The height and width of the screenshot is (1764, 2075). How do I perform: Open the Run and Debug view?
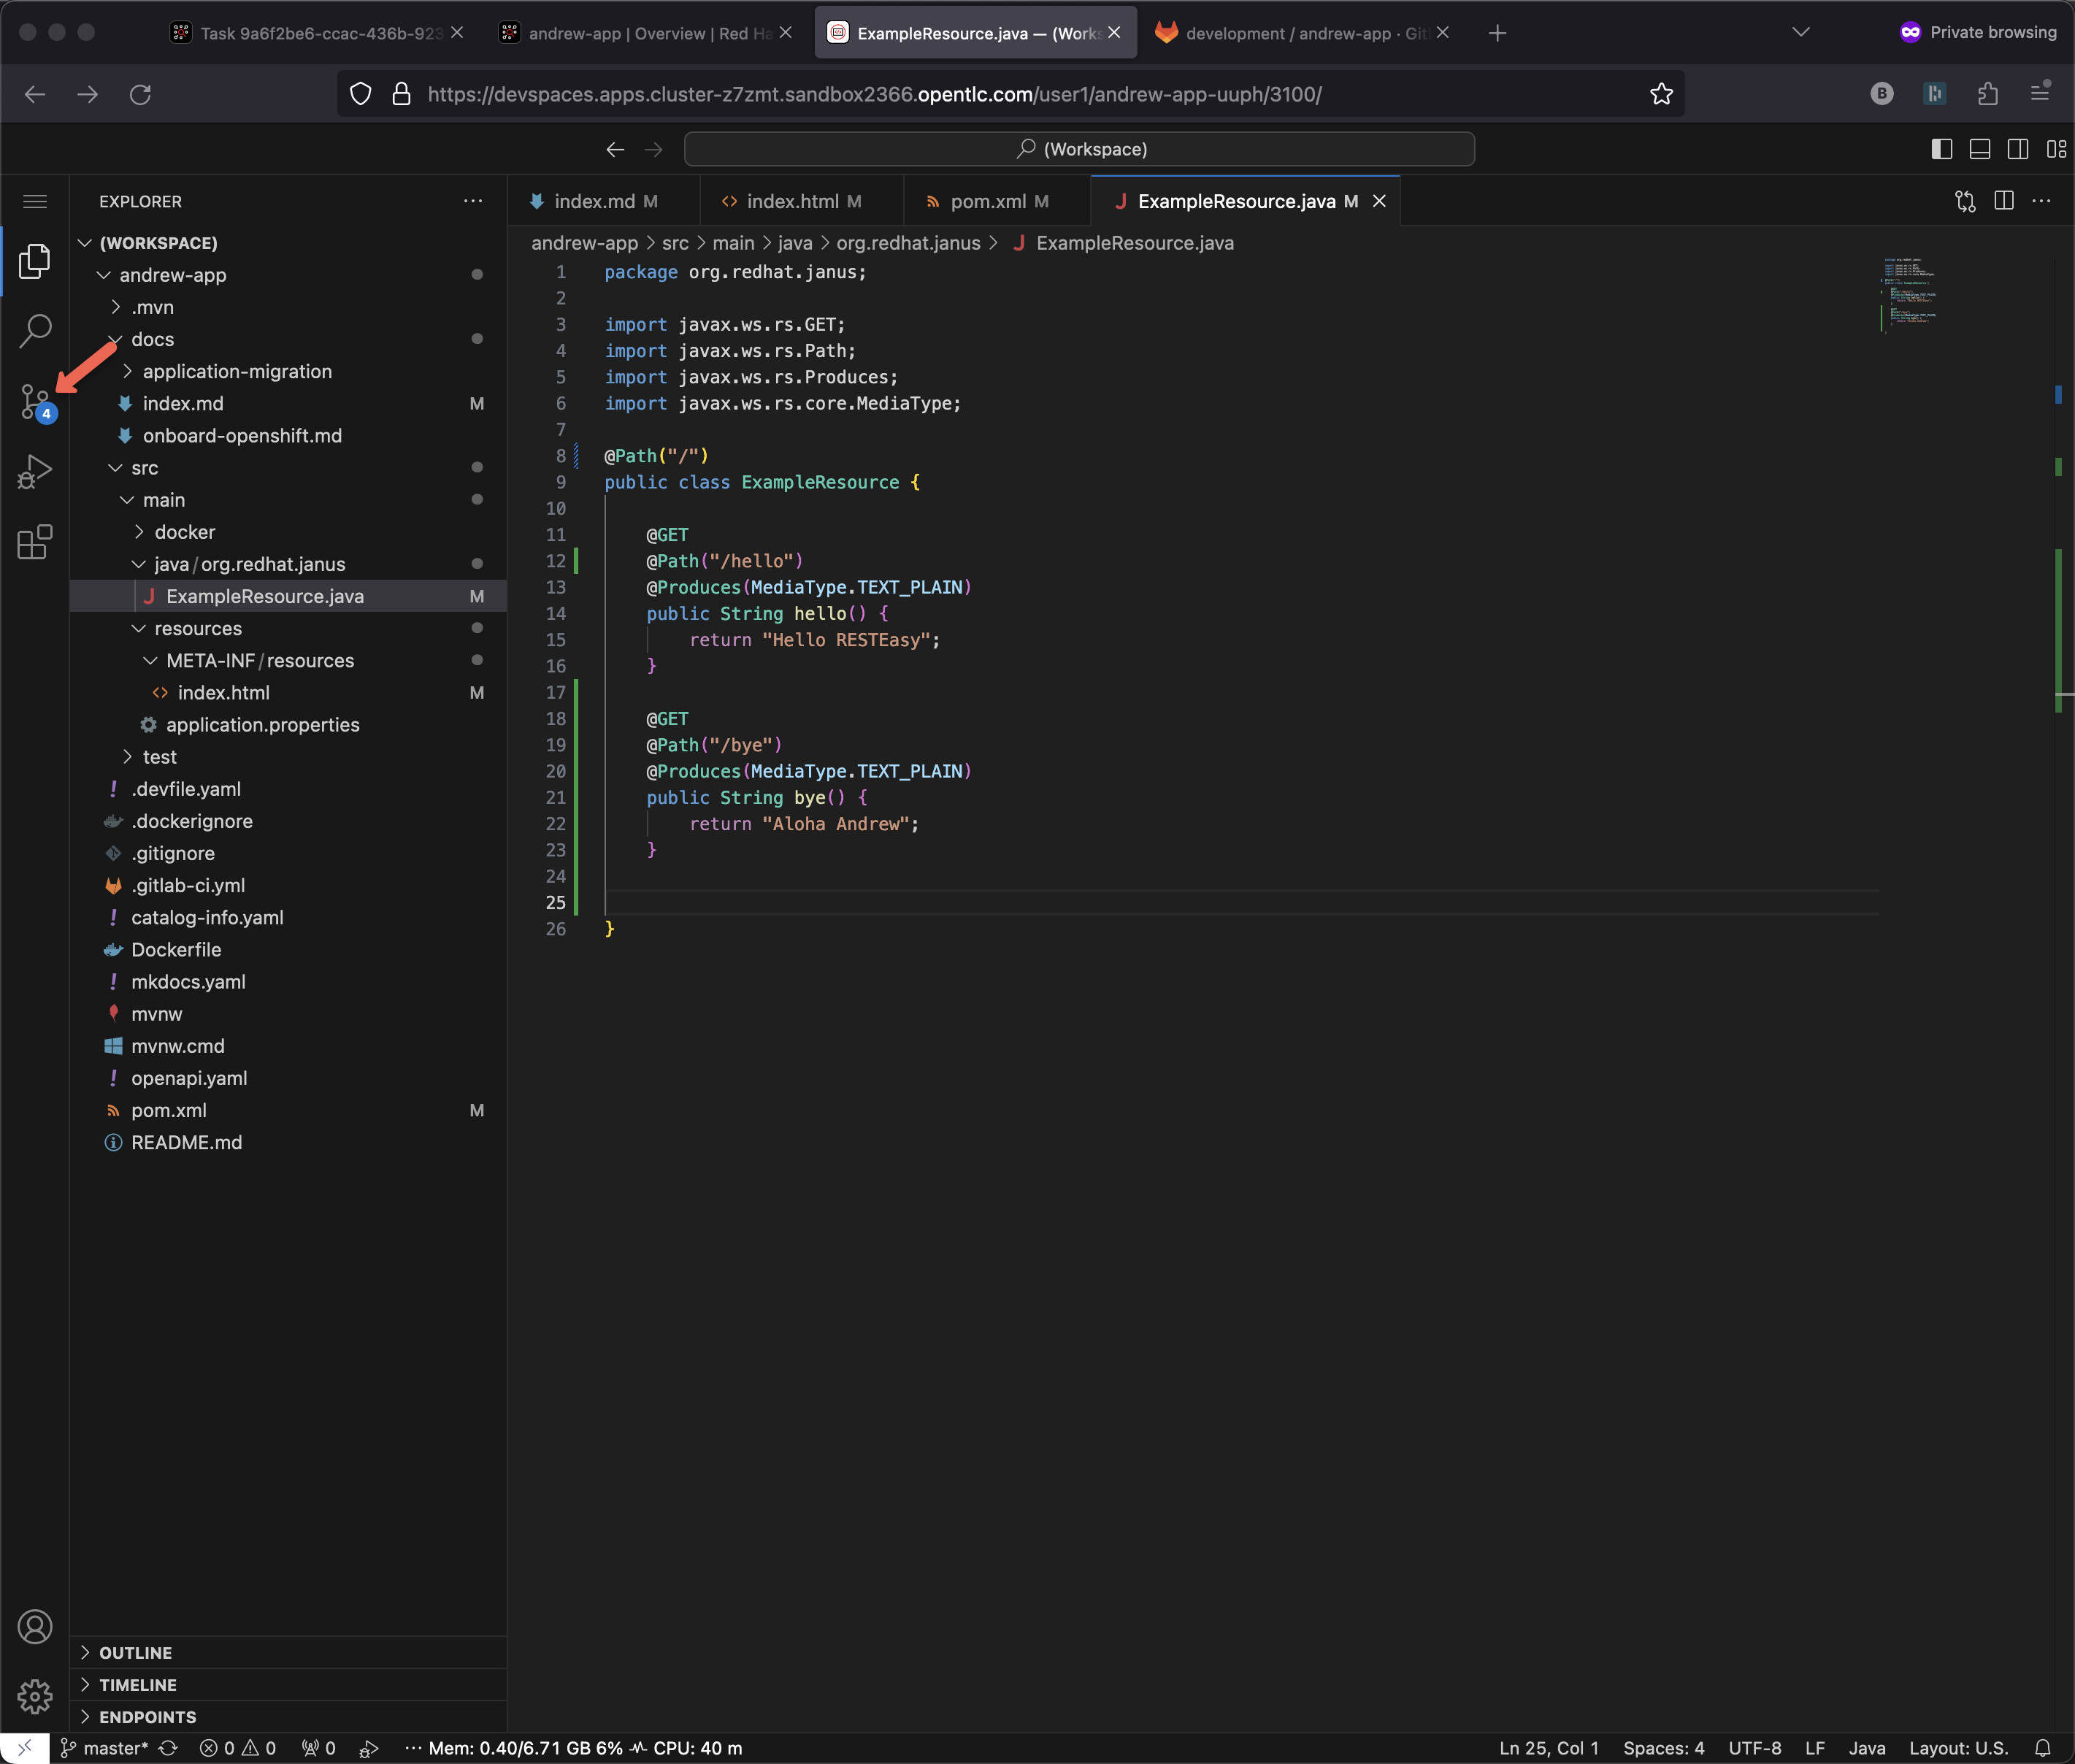tap(35, 472)
